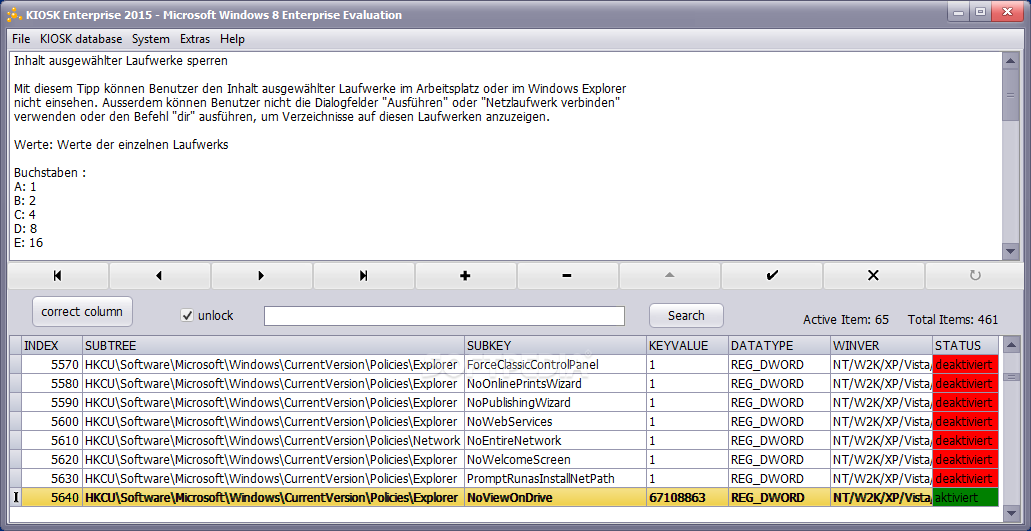
Task: Click the SUBKEY column header
Action: coord(555,345)
